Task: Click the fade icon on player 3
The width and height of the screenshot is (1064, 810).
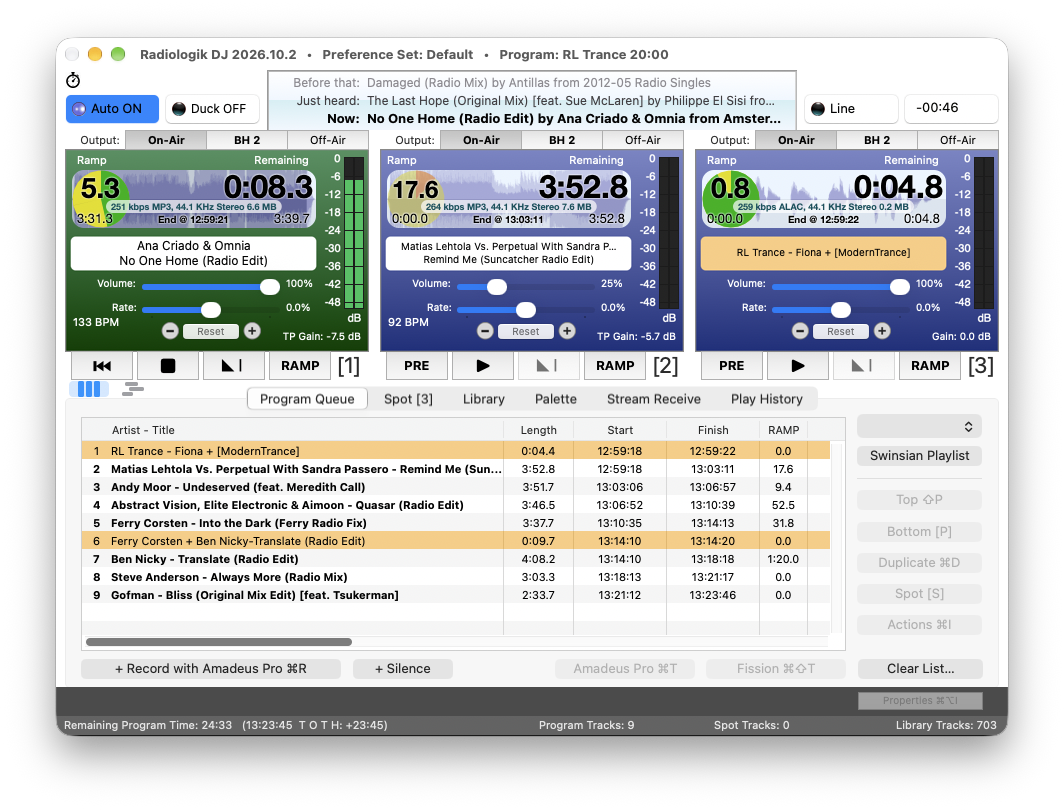Action: [862, 366]
